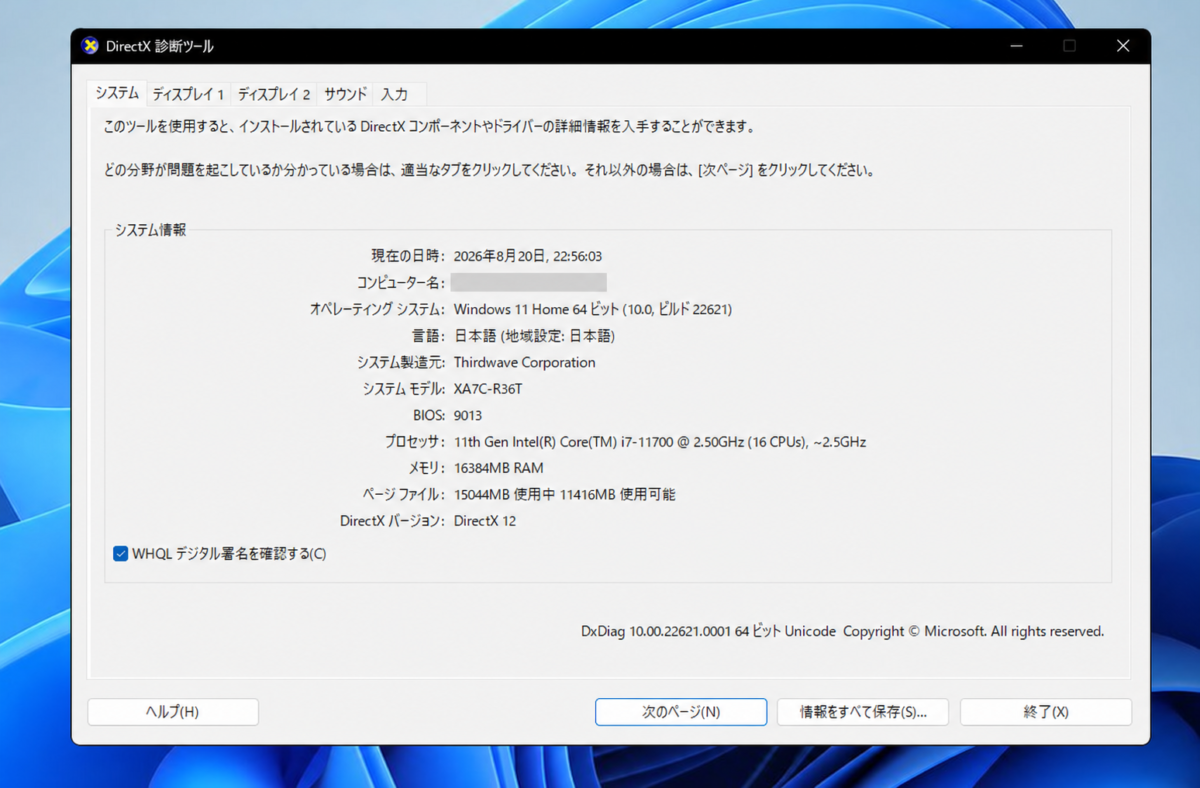Click the ヘルプ(H) button
The width and height of the screenshot is (1200, 788).
click(173, 712)
